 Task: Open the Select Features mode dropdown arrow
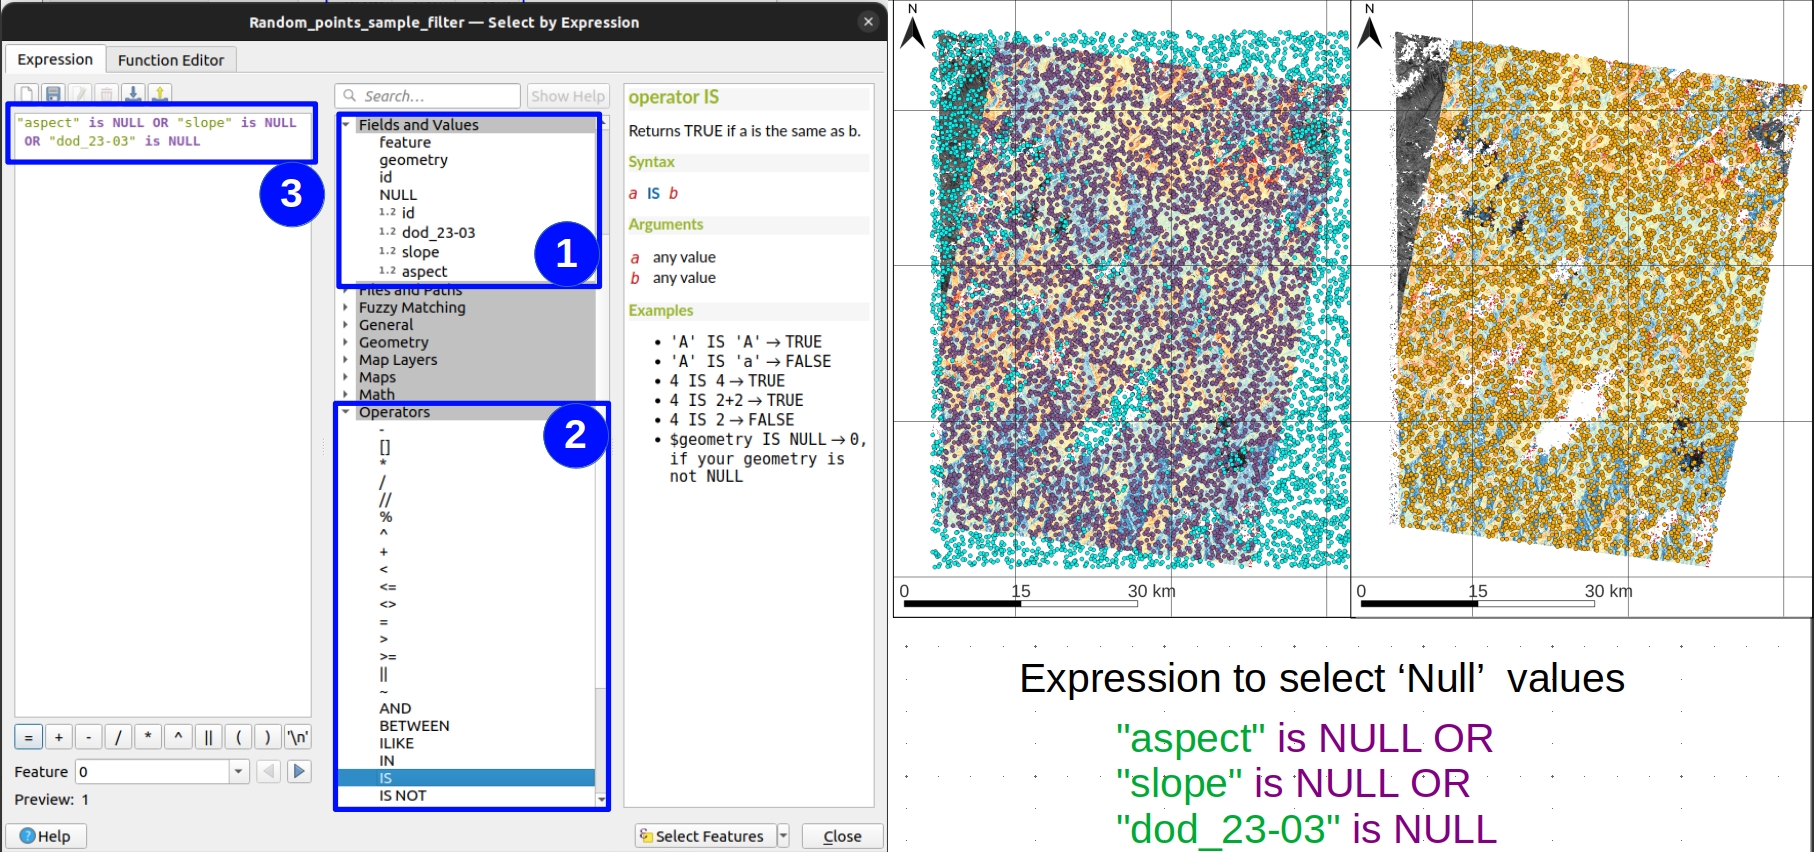coord(783,836)
